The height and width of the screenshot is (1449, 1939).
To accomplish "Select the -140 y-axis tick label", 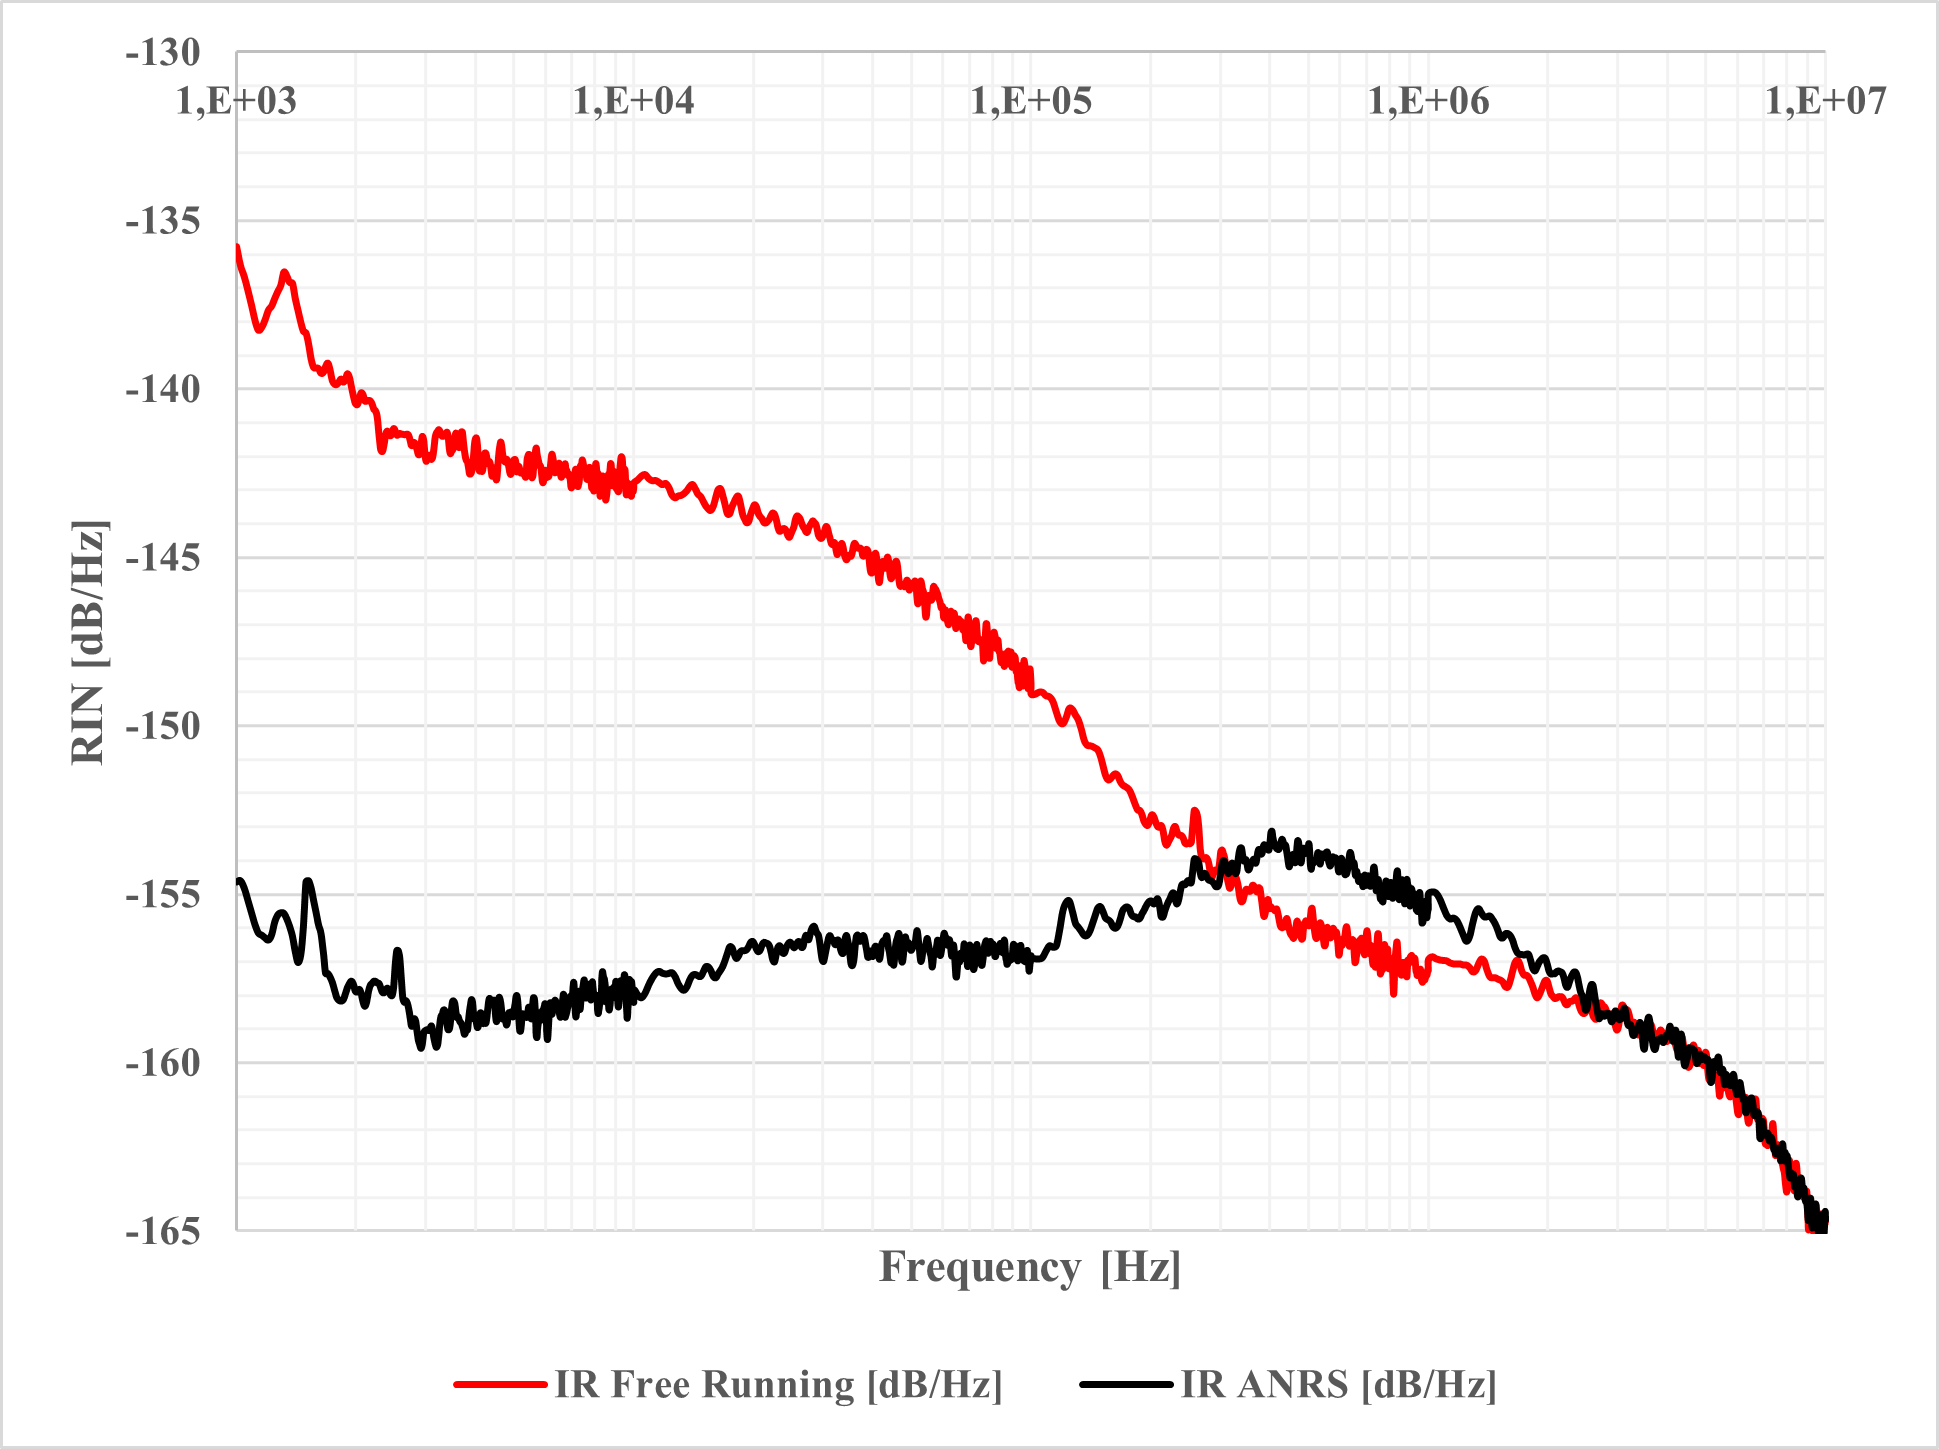I will (163, 389).
